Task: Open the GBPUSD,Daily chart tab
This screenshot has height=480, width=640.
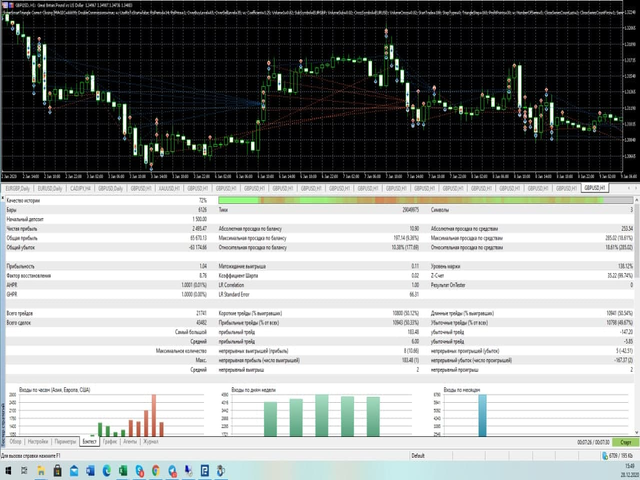Action: pos(111,188)
